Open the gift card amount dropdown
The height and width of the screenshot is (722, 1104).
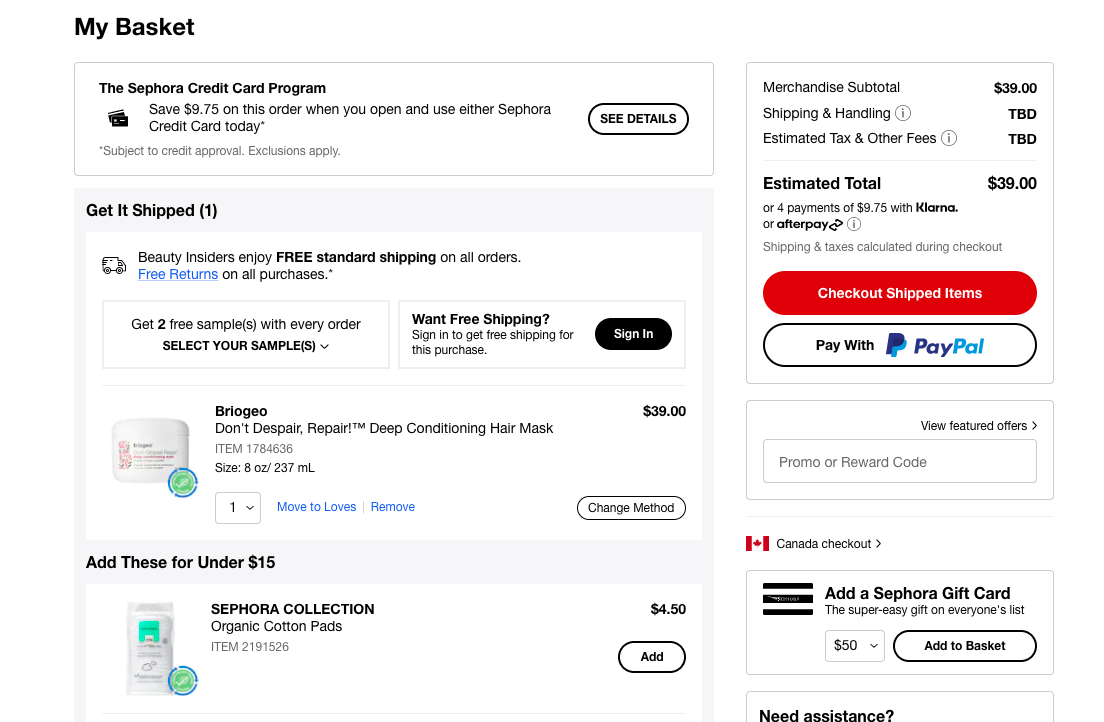click(x=855, y=645)
